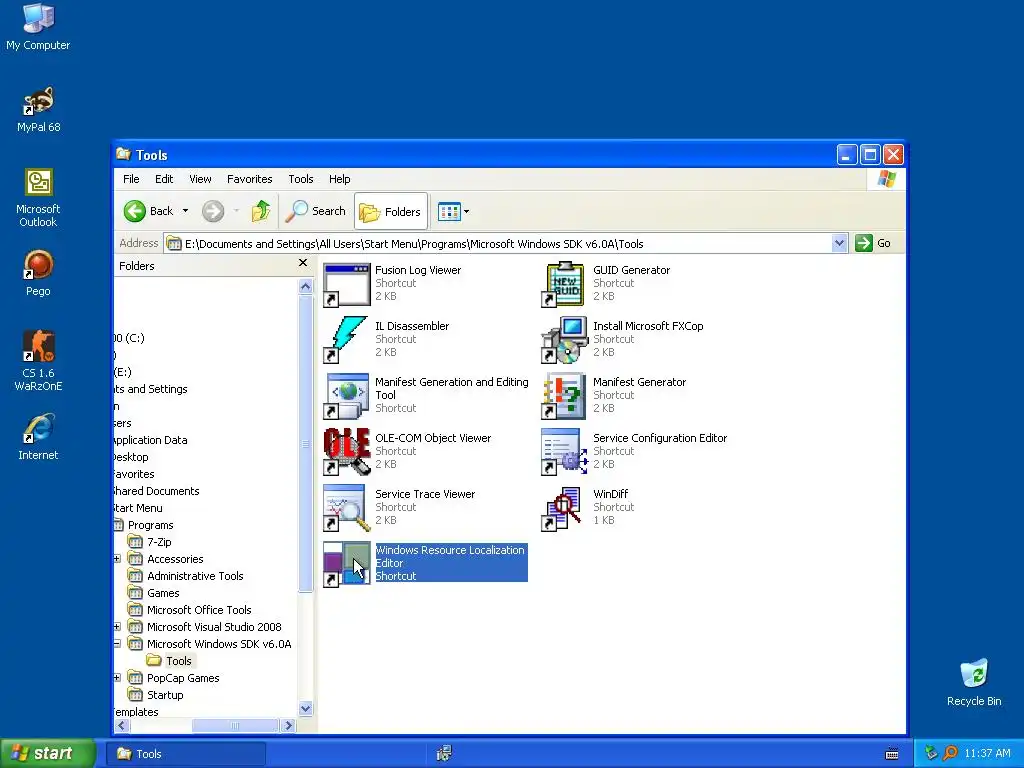Click the Tools taskbar button
The height and width of the screenshot is (768, 1024).
click(x=187, y=754)
